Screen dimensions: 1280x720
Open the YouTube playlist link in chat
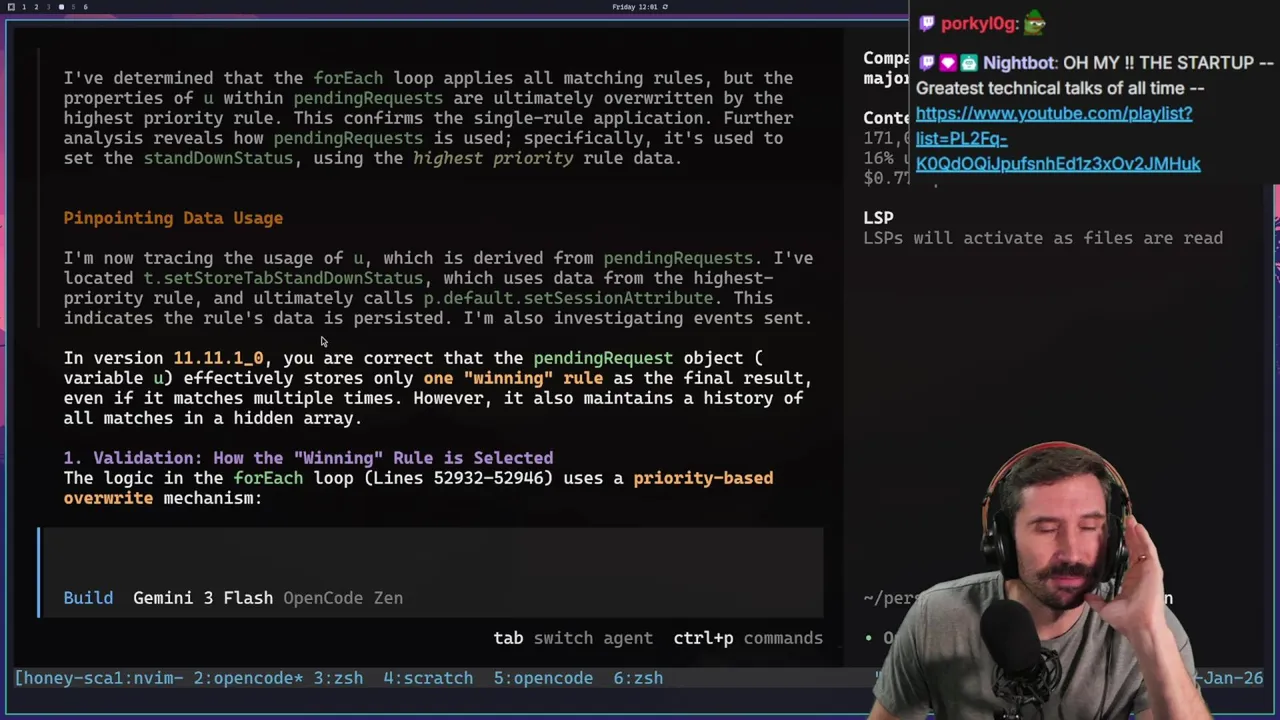(x=1057, y=138)
